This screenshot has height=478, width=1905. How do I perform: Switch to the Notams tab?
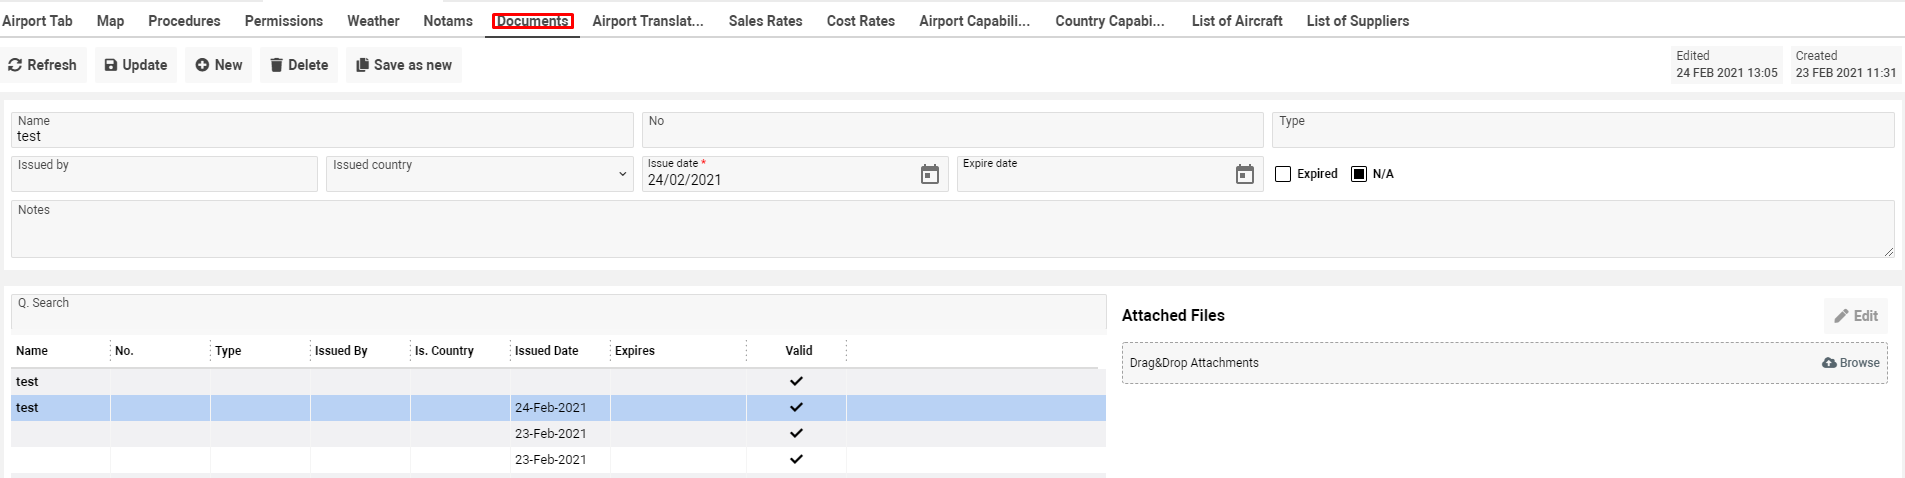point(447,21)
